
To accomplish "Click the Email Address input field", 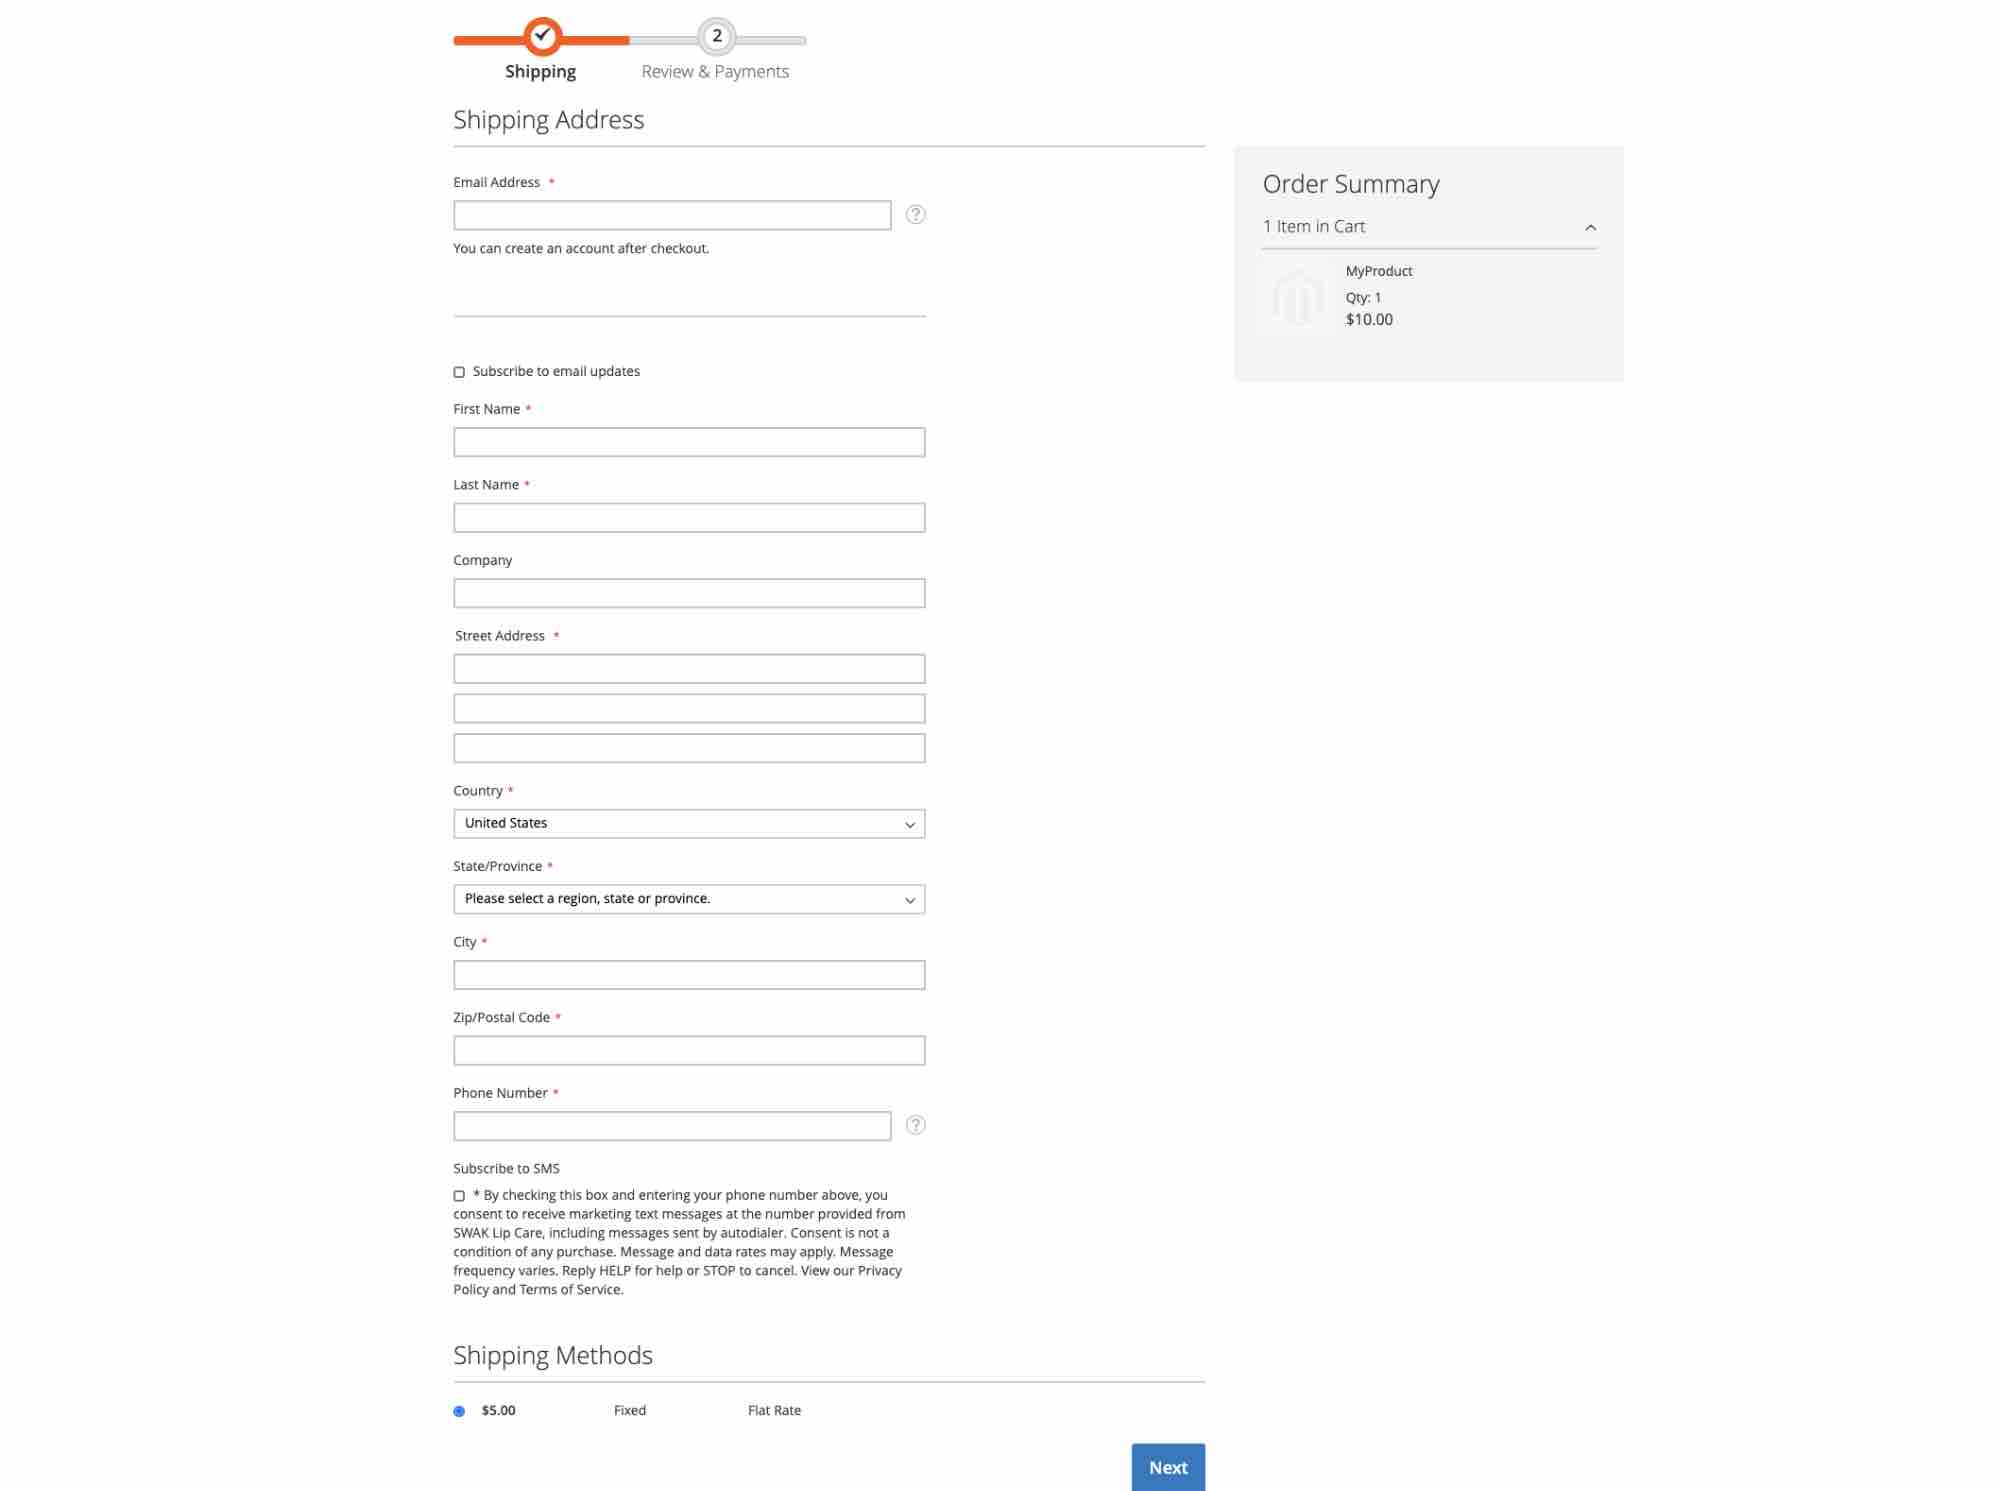I will (672, 213).
